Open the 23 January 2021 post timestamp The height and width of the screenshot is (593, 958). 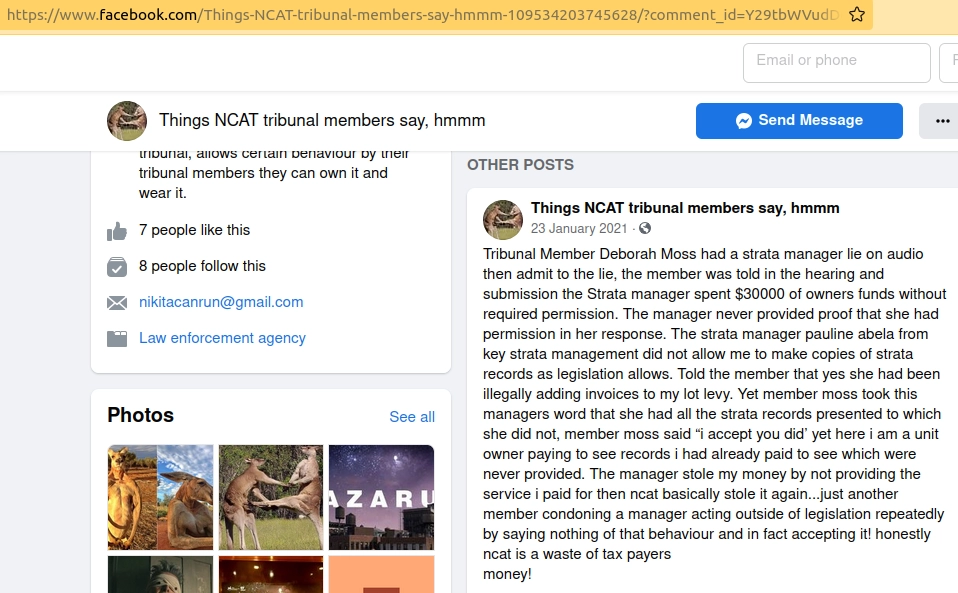[x=579, y=228]
